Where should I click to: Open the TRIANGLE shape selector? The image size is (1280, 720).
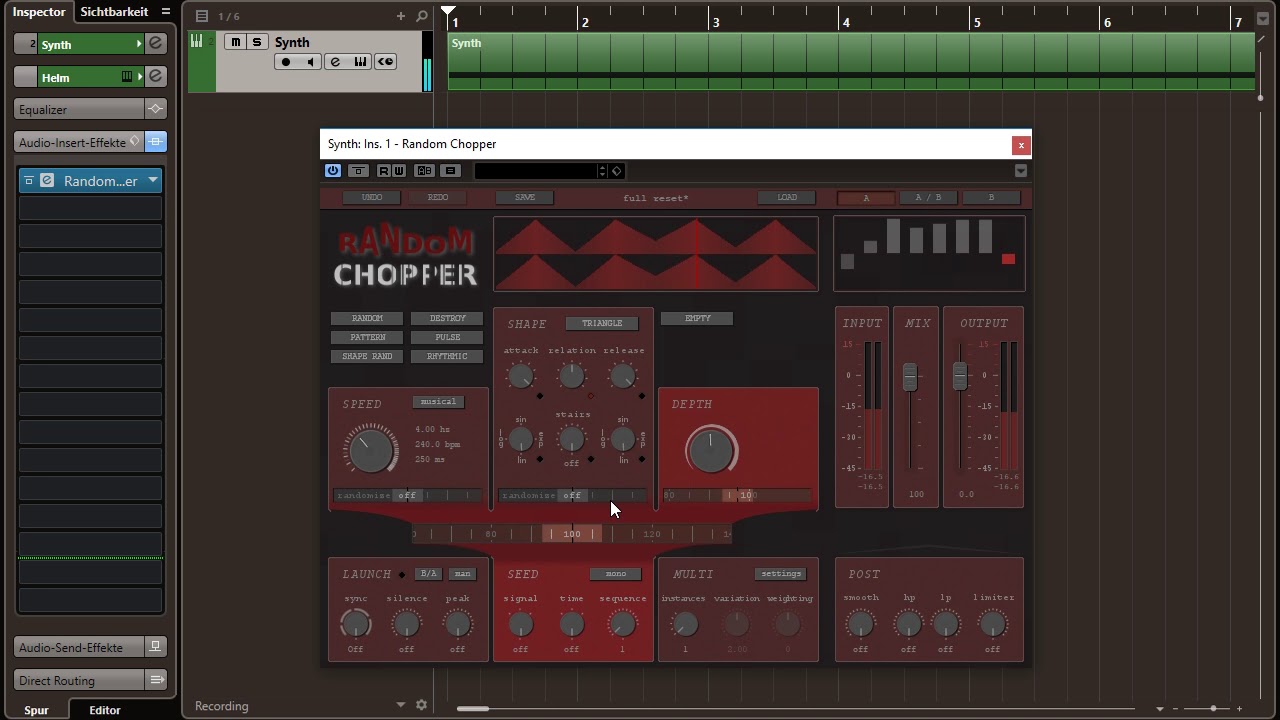[602, 323]
